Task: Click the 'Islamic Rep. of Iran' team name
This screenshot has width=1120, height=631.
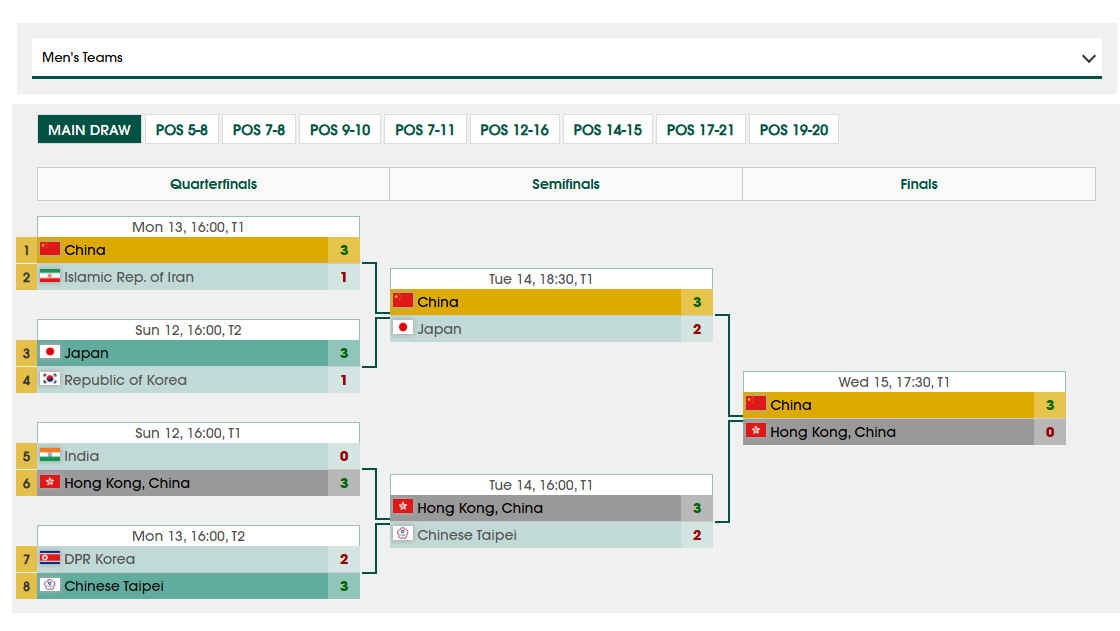Action: (129, 277)
